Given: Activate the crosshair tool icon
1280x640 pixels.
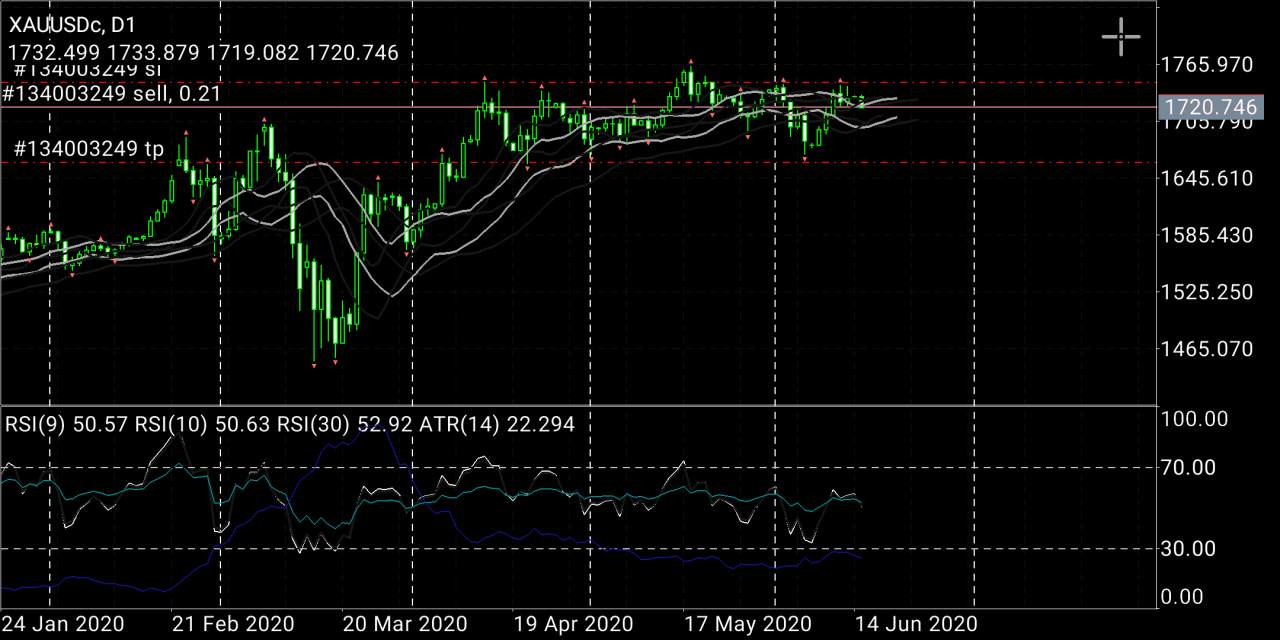Looking at the screenshot, I should click(x=1121, y=37).
